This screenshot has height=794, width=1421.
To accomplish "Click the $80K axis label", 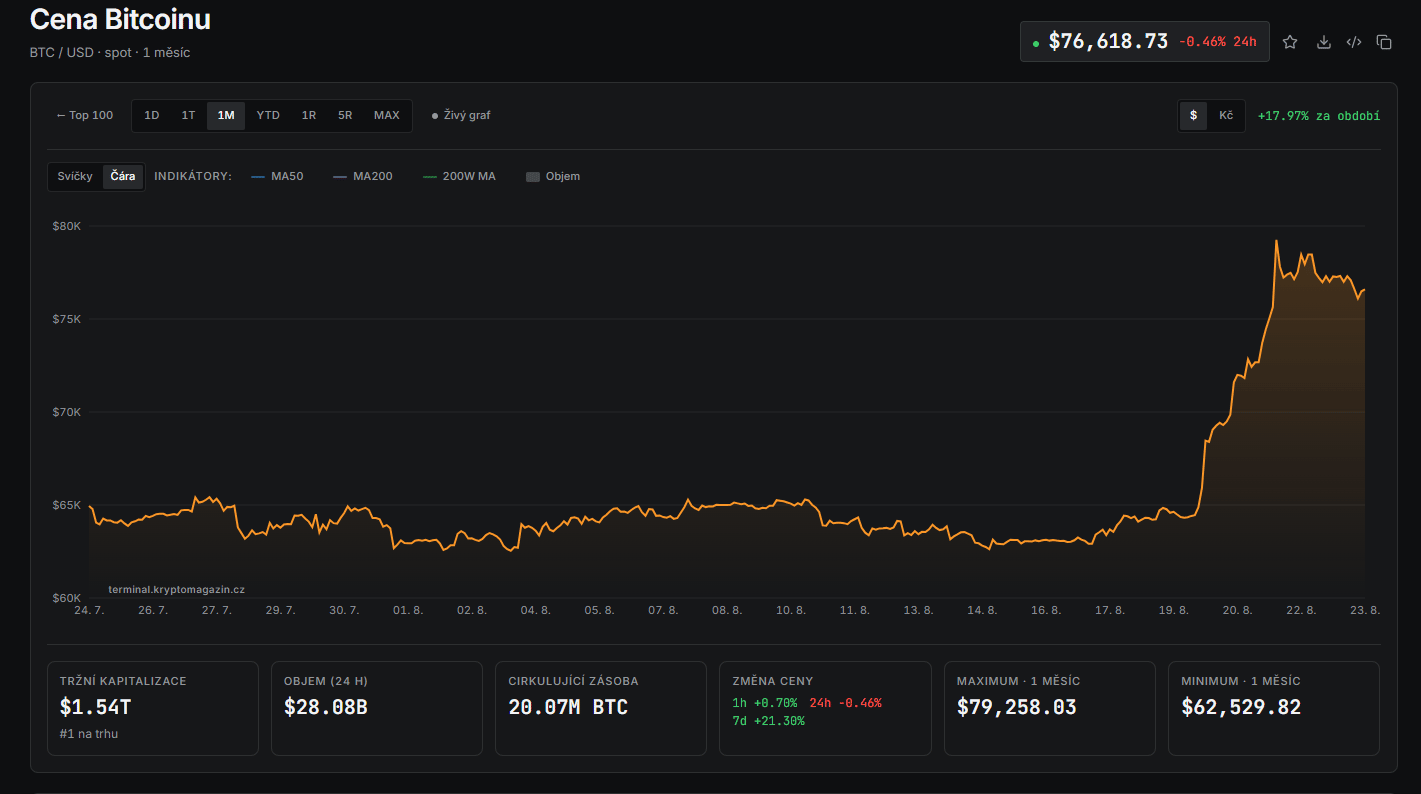I will pyautogui.click(x=67, y=226).
